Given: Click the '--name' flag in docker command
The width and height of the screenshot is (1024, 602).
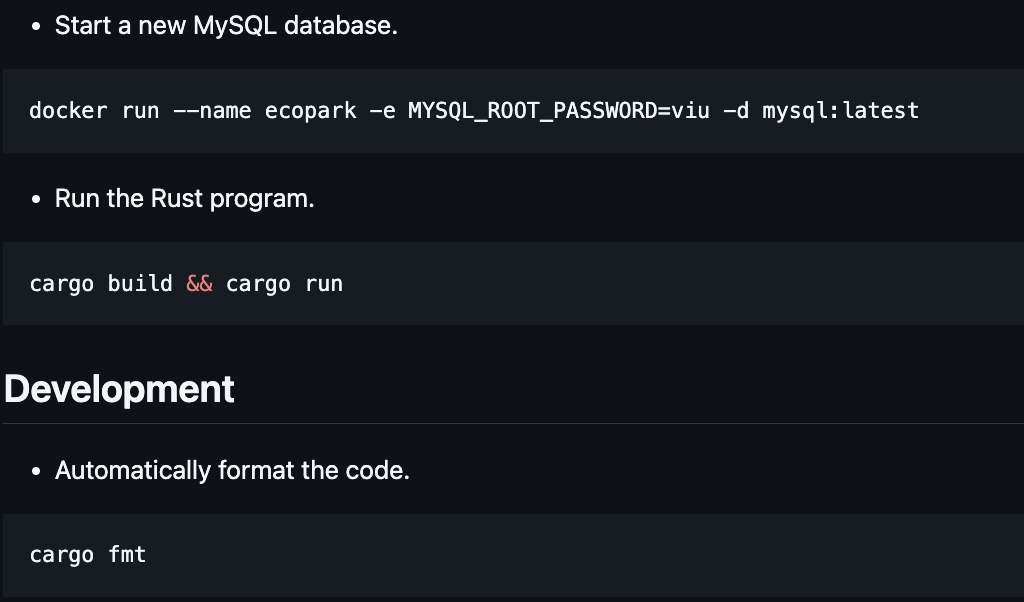Looking at the screenshot, I should pyautogui.click(x=212, y=111).
